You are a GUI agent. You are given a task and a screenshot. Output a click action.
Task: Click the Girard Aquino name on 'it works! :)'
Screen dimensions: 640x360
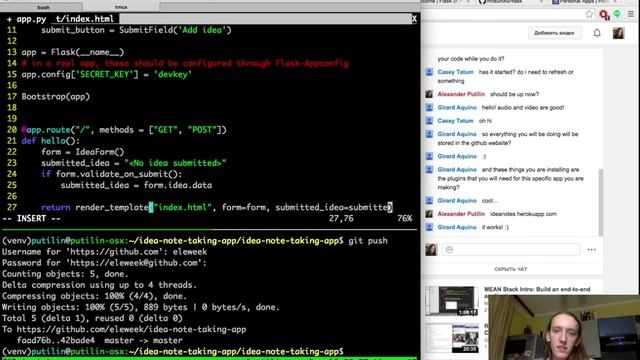click(457, 227)
